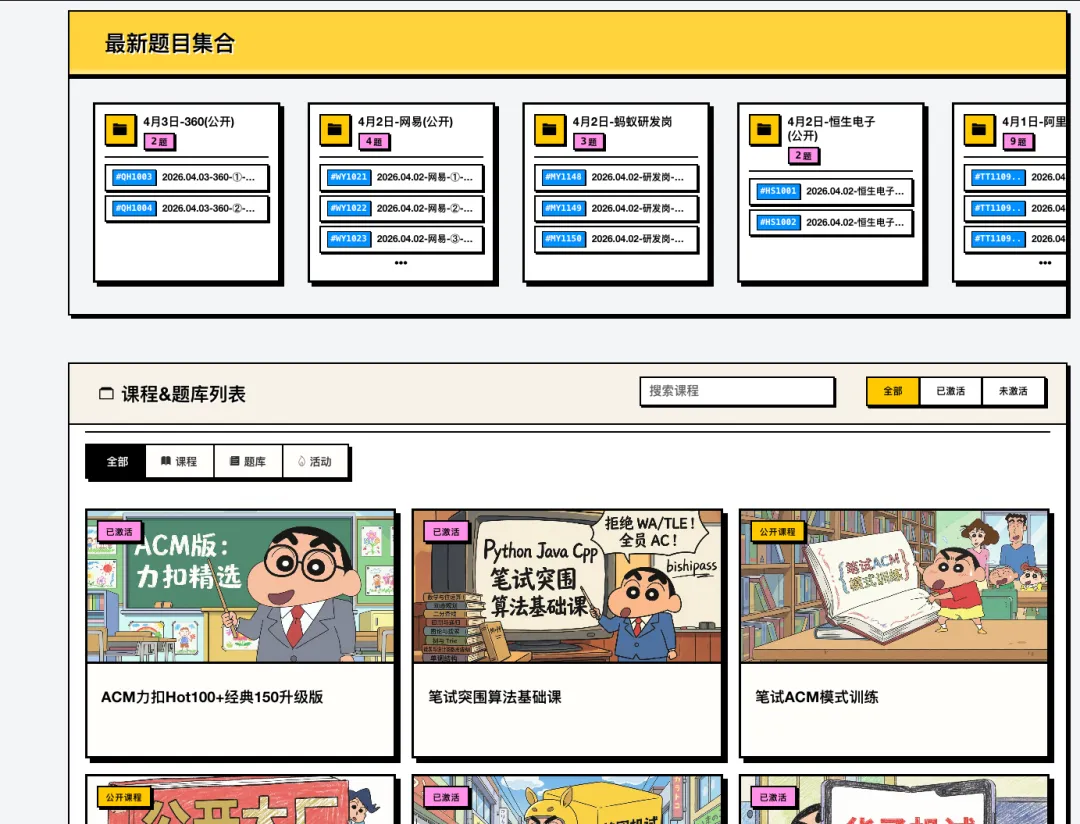Image resolution: width=1080 pixels, height=824 pixels.
Task: Click the 2题 badge under 恒生电子 set
Action: 803,156
